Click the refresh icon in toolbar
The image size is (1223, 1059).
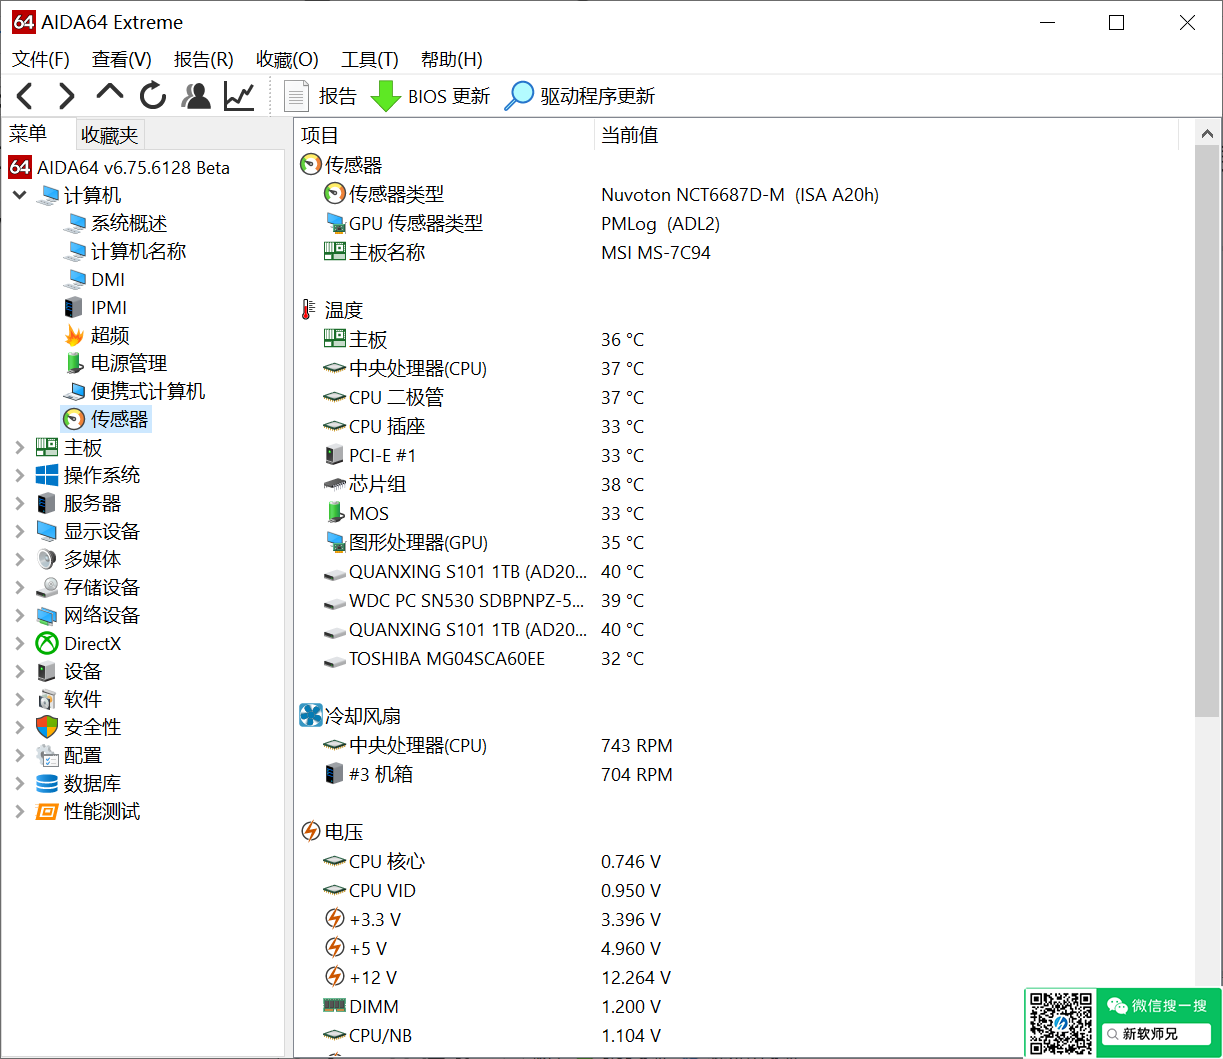153,96
